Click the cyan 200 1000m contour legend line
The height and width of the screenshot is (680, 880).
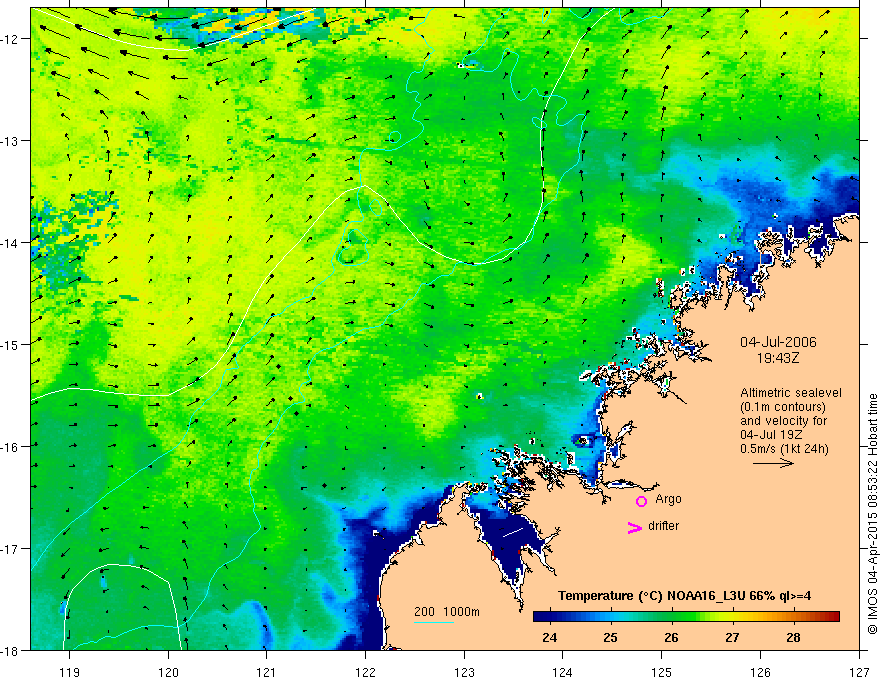point(434,622)
